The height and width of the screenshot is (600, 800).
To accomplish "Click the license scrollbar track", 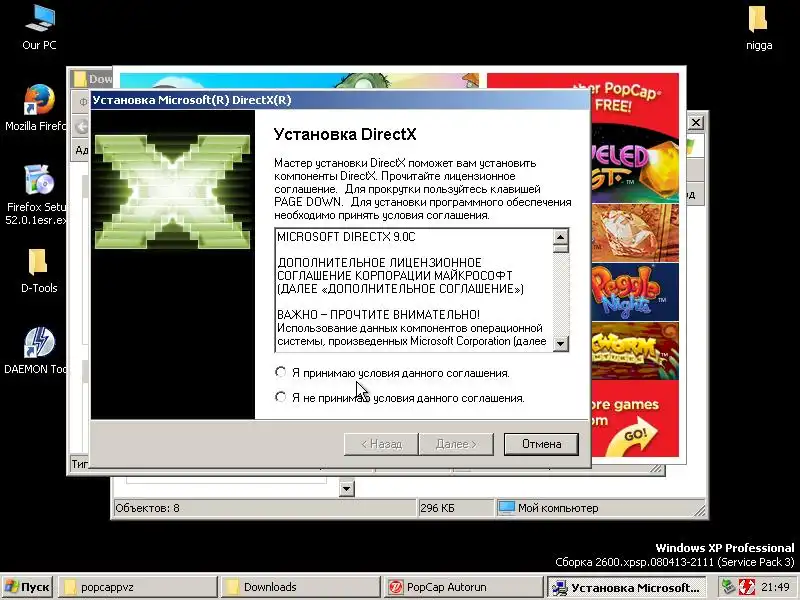I will click(561, 294).
